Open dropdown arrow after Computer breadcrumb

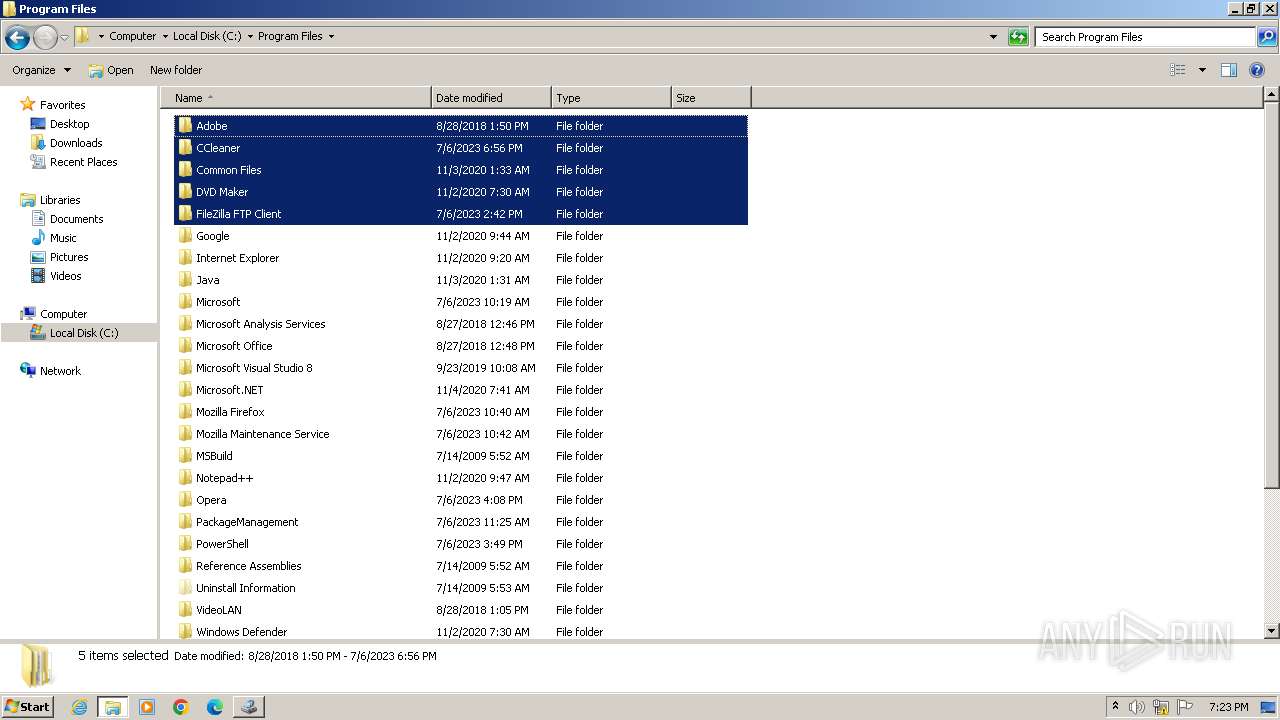tap(165, 37)
